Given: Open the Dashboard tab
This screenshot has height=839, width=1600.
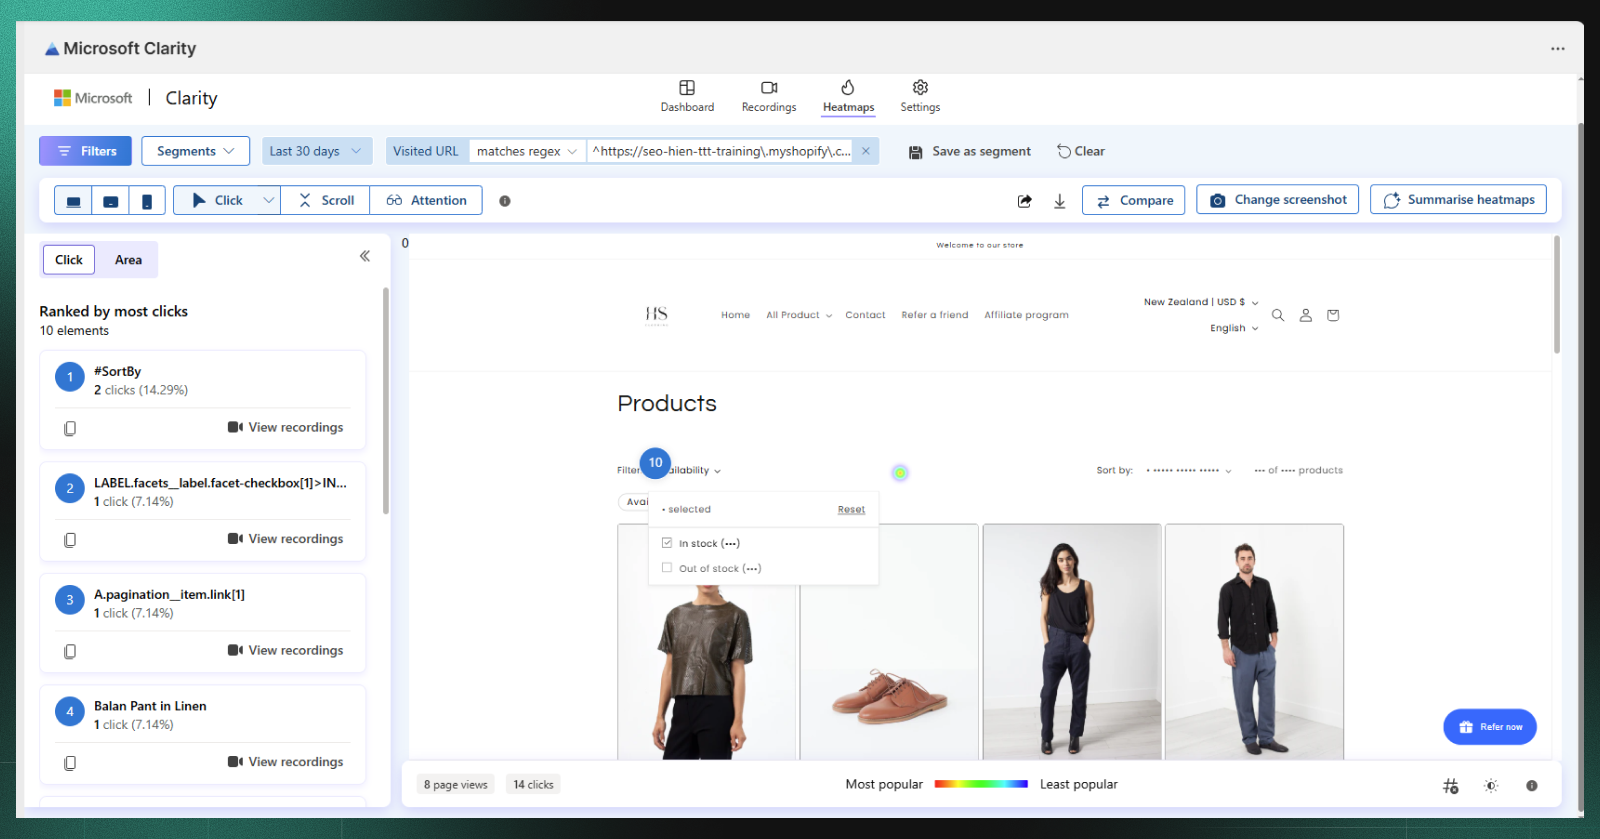Looking at the screenshot, I should pyautogui.click(x=687, y=96).
